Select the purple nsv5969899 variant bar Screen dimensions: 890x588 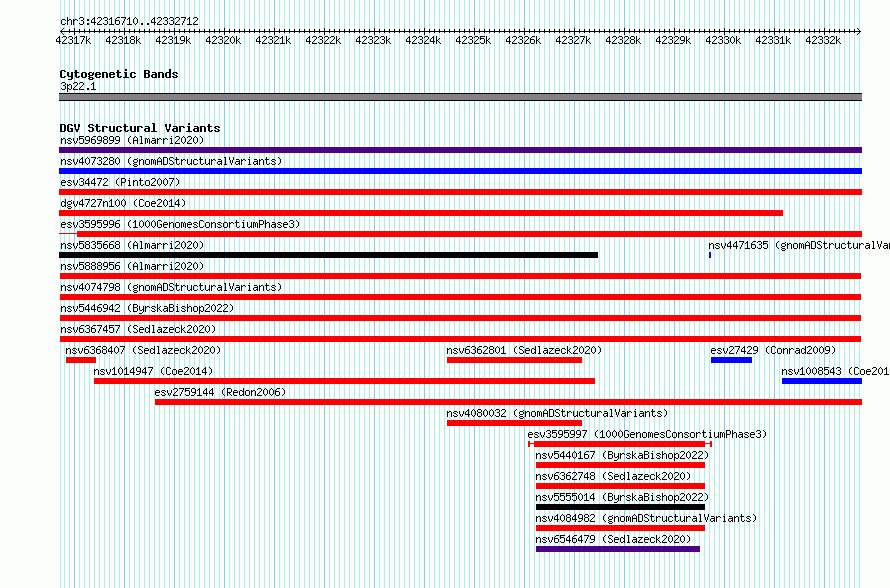460,150
